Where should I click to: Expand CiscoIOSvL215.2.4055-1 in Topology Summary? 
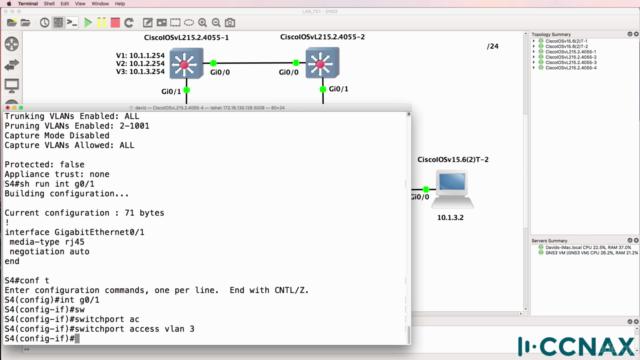click(x=534, y=52)
